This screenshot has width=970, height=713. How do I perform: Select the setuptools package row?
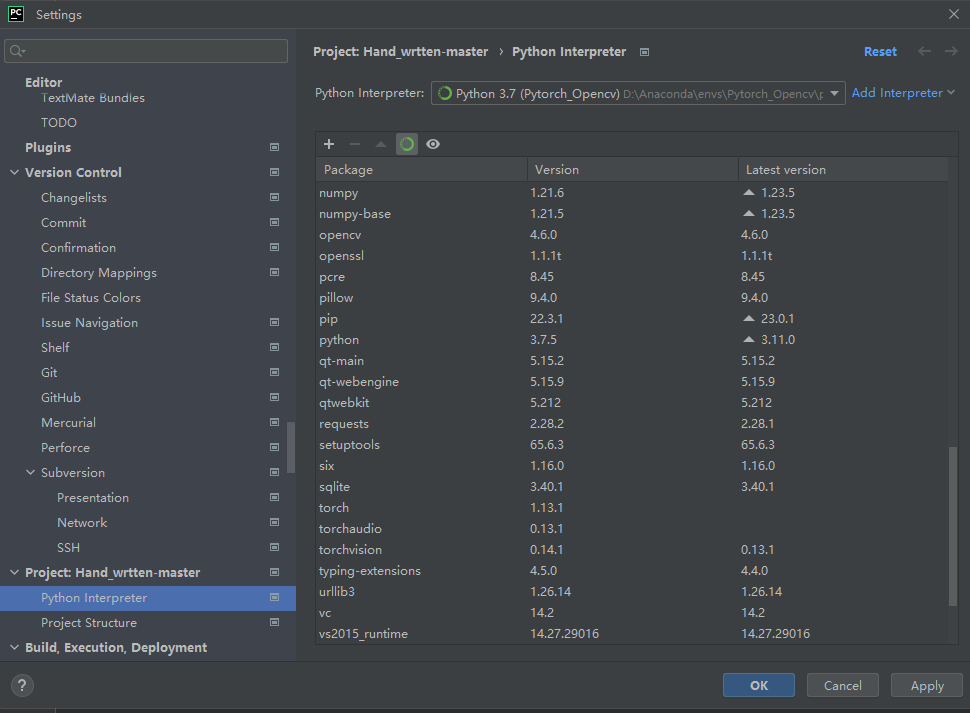coord(632,445)
